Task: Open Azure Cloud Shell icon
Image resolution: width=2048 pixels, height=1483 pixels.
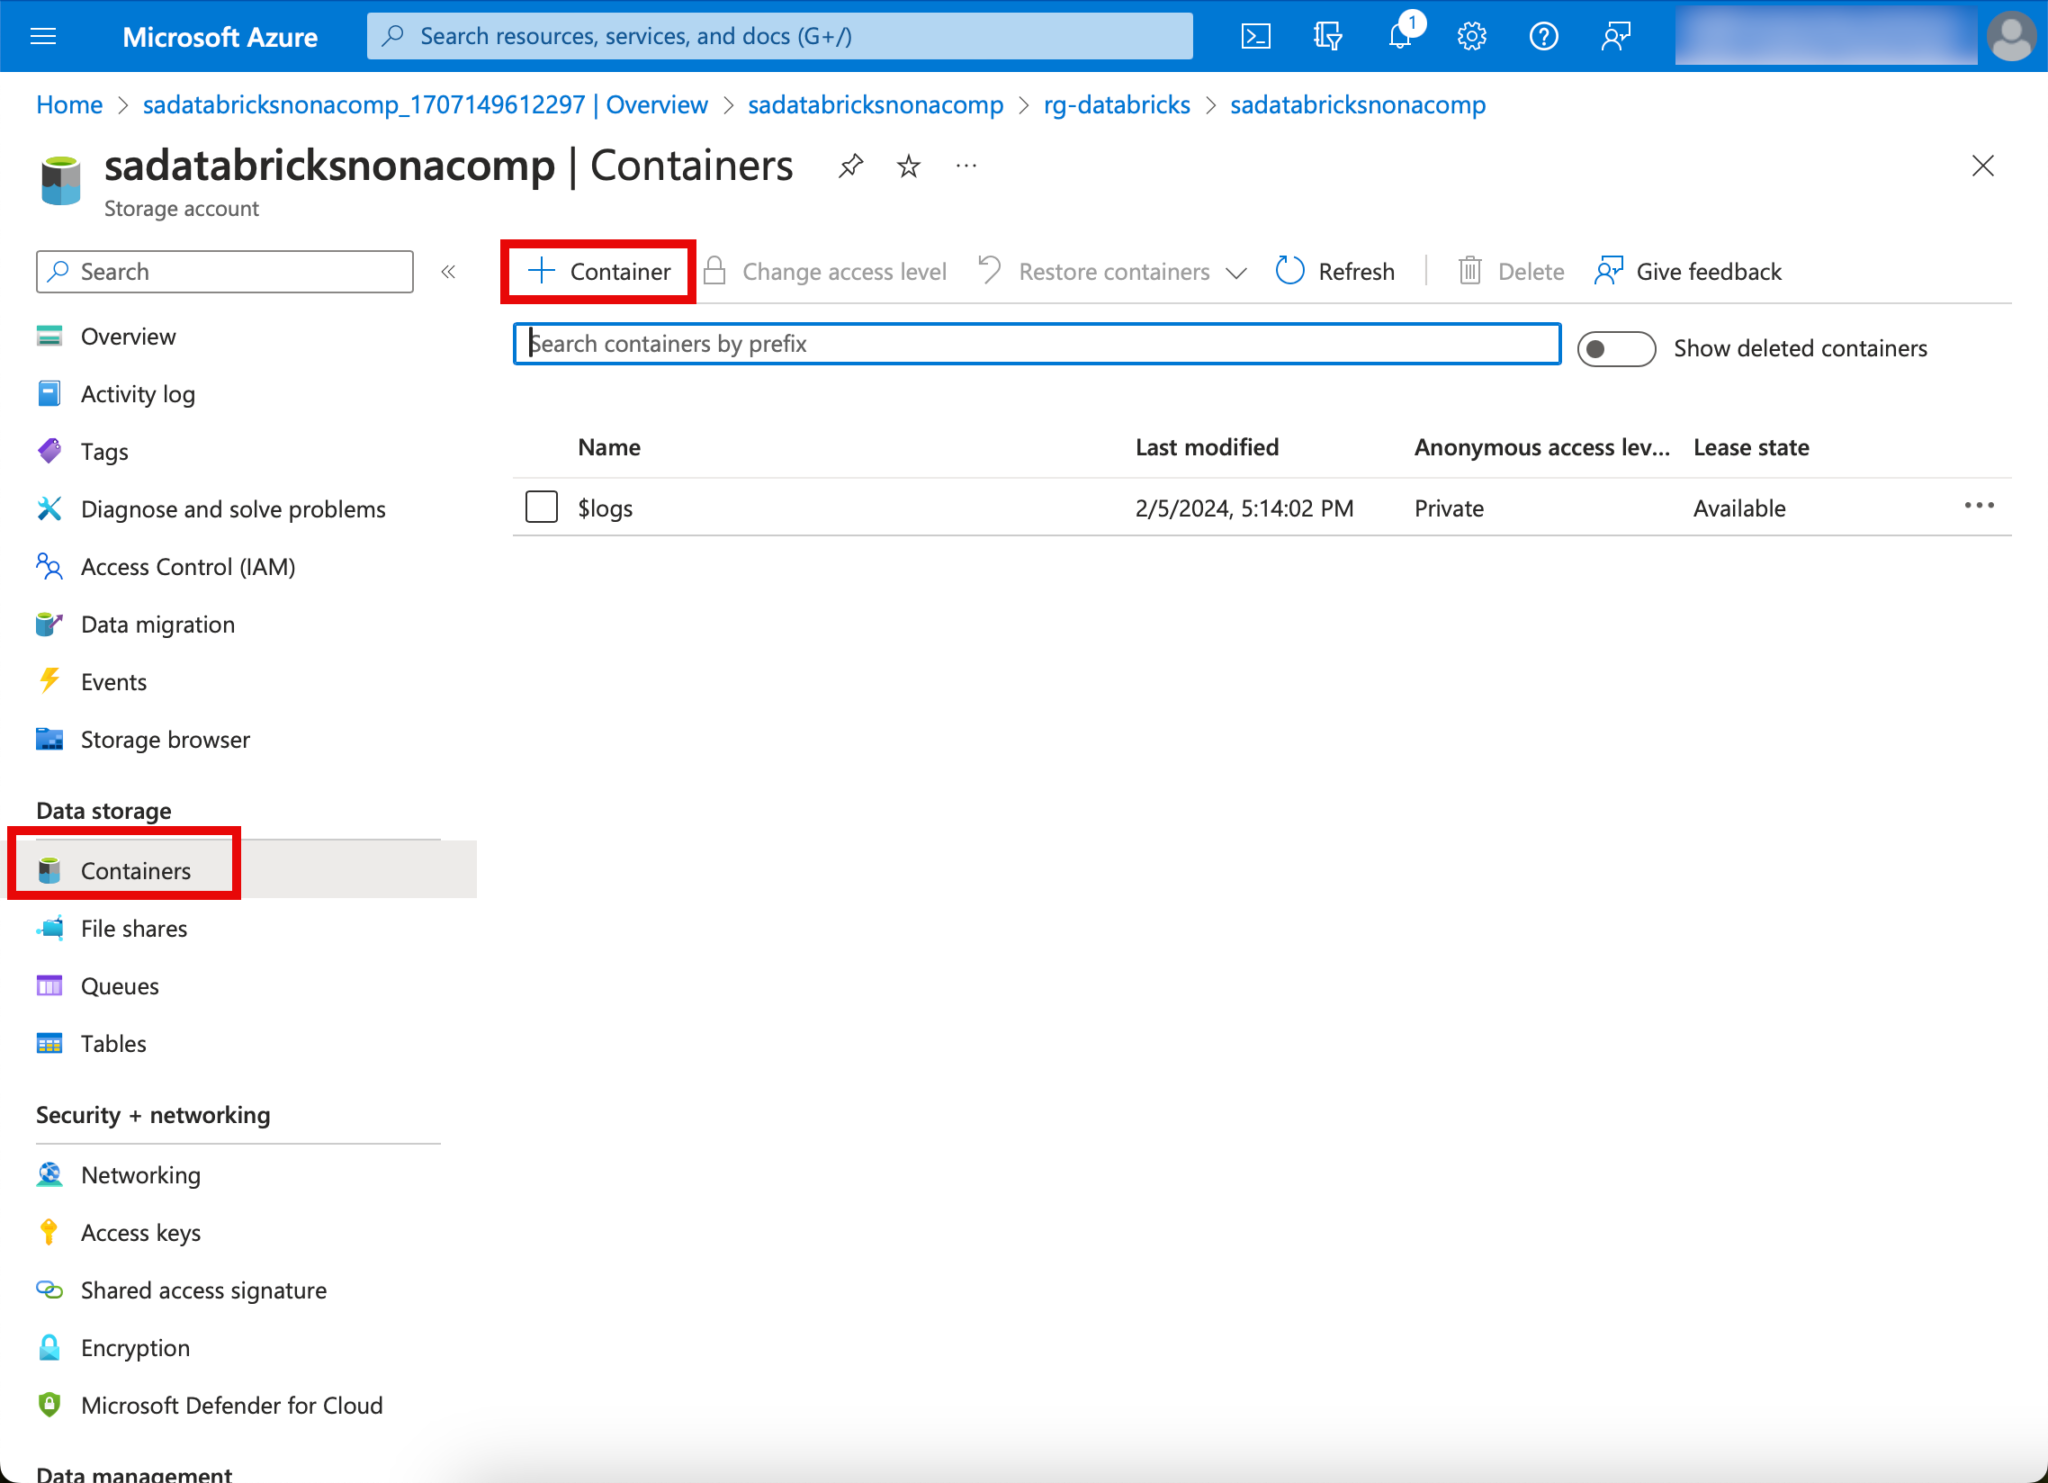Action: pos(1255,37)
